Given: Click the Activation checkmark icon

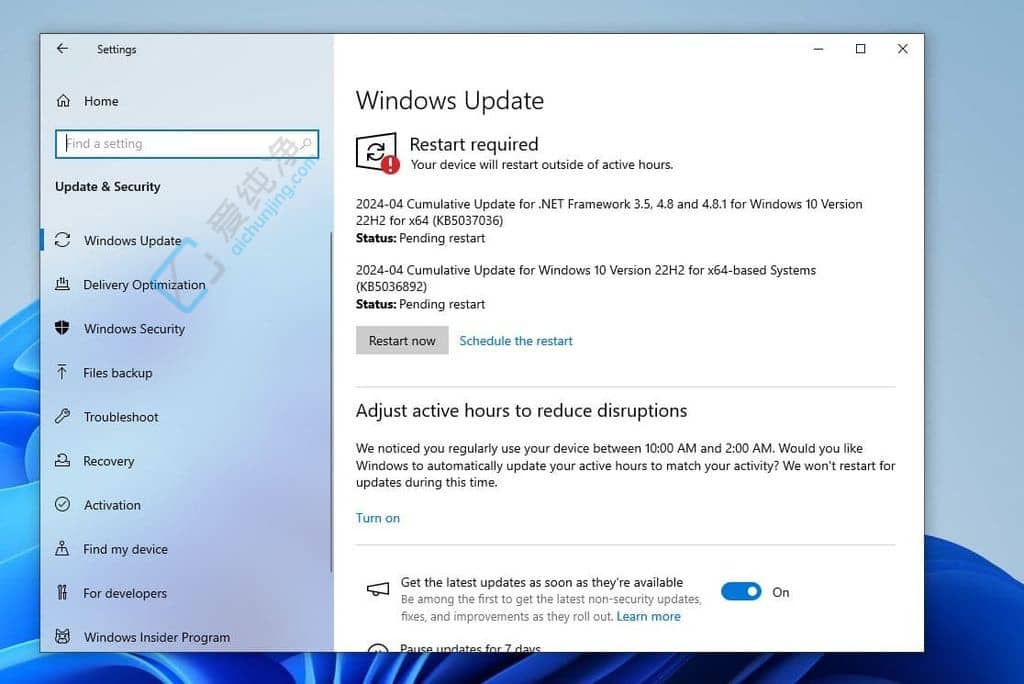Looking at the screenshot, I should pos(63,505).
